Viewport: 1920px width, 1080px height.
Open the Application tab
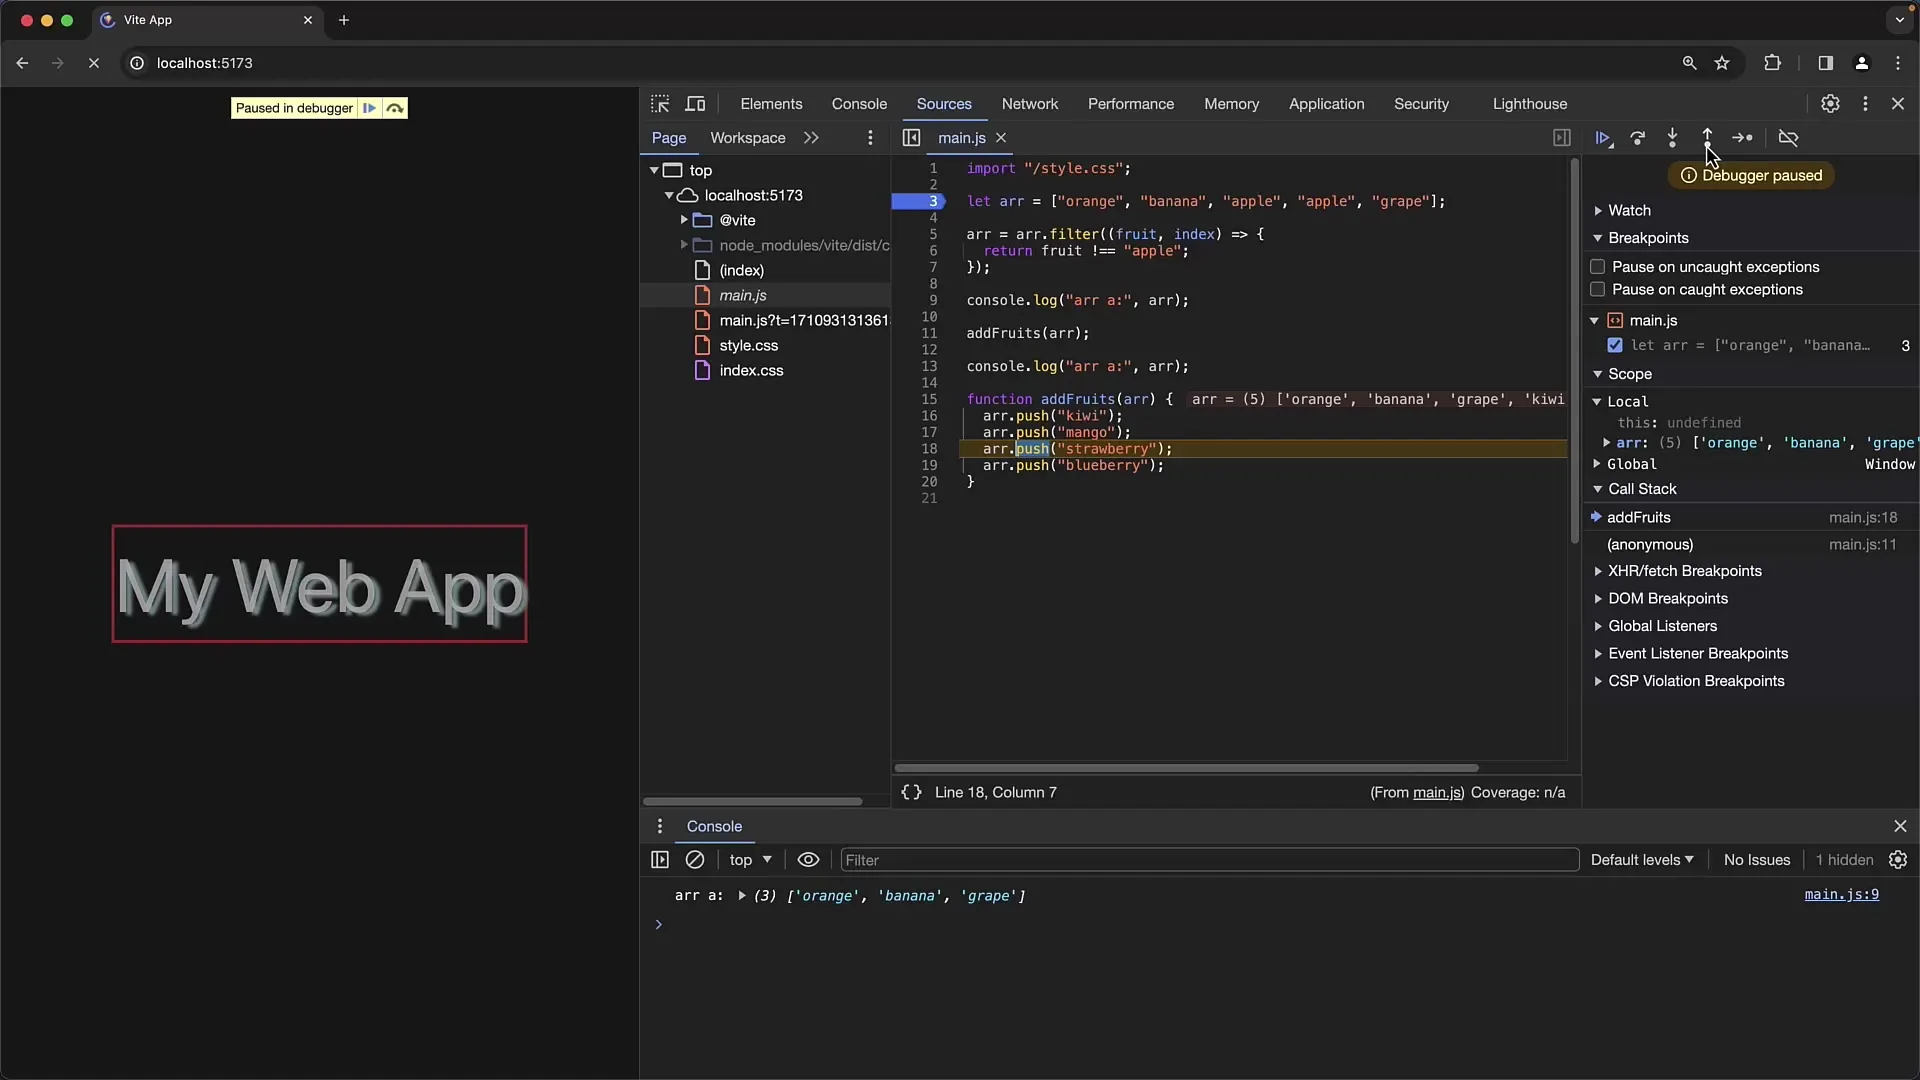coord(1326,104)
